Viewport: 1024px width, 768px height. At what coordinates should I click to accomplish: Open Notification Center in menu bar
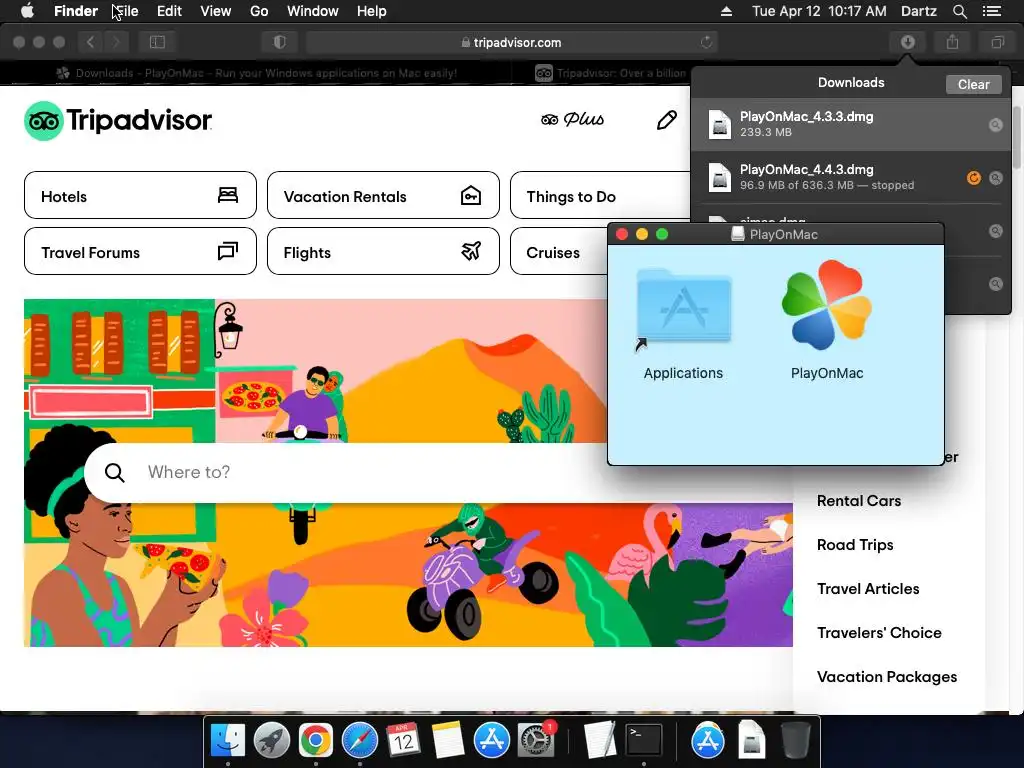click(x=991, y=11)
